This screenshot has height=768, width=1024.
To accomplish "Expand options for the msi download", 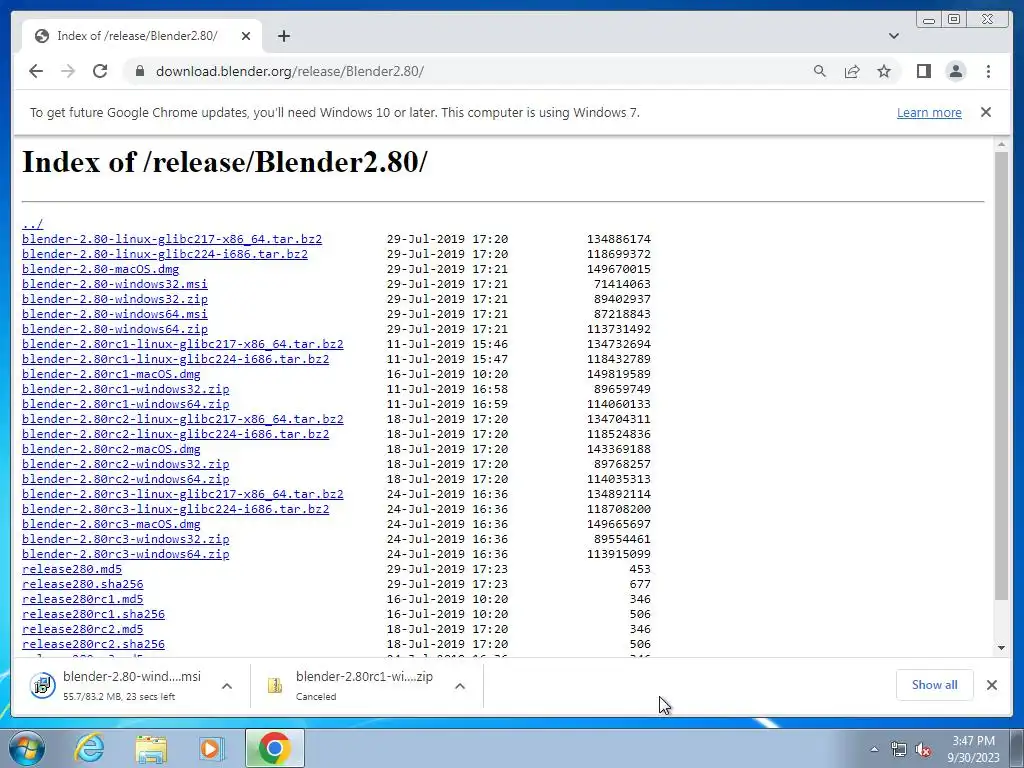I will (x=227, y=686).
